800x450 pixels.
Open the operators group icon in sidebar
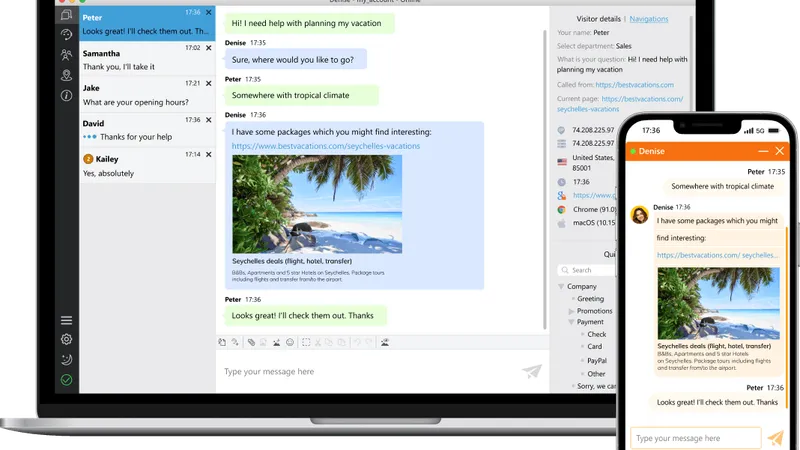click(x=66, y=55)
